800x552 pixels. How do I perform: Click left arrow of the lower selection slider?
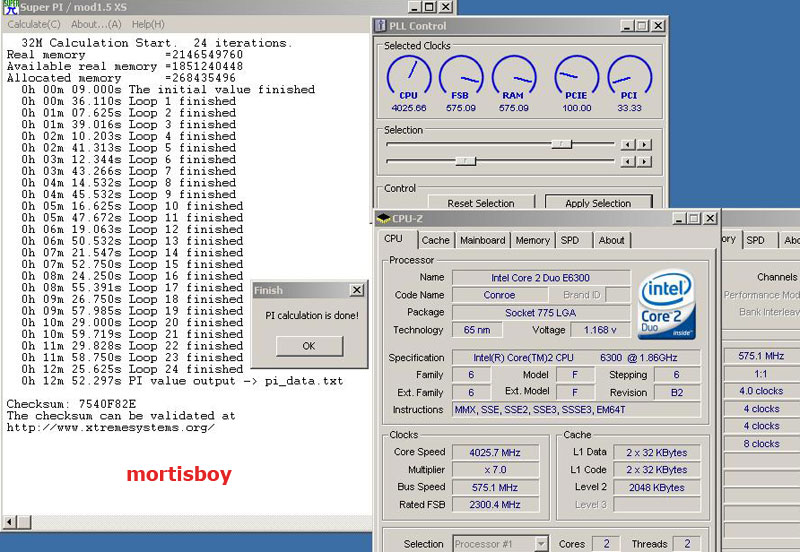(x=628, y=162)
